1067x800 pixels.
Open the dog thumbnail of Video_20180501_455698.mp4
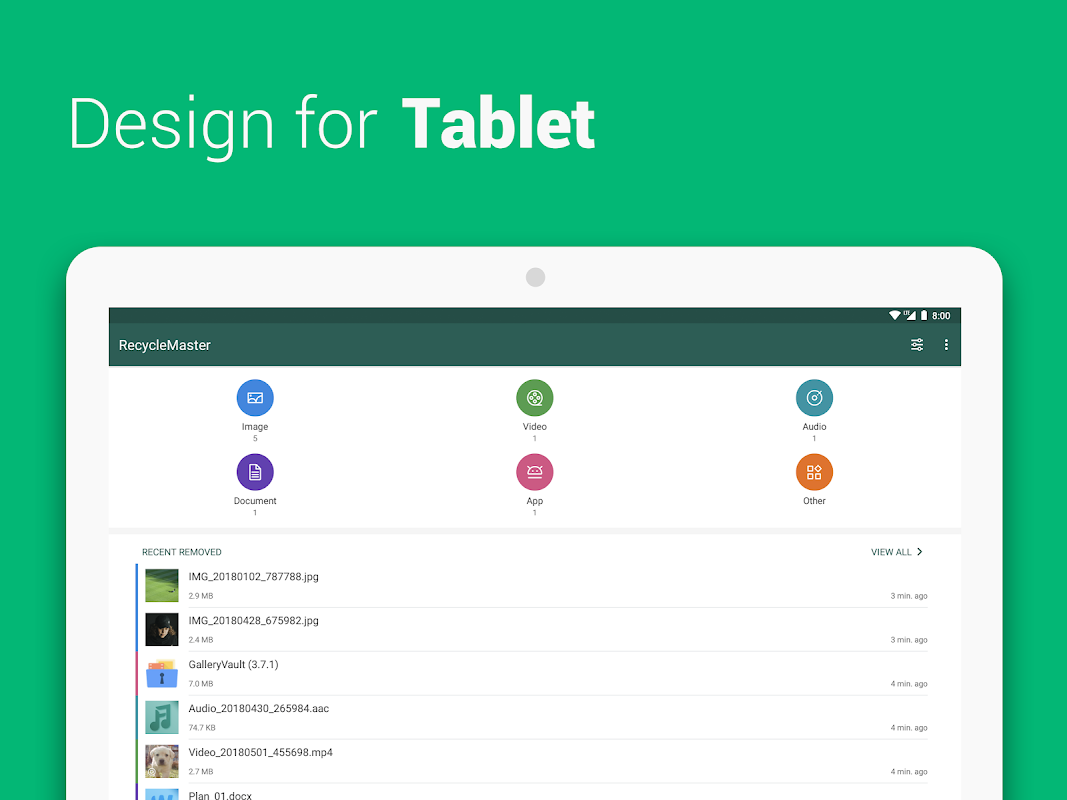[162, 761]
